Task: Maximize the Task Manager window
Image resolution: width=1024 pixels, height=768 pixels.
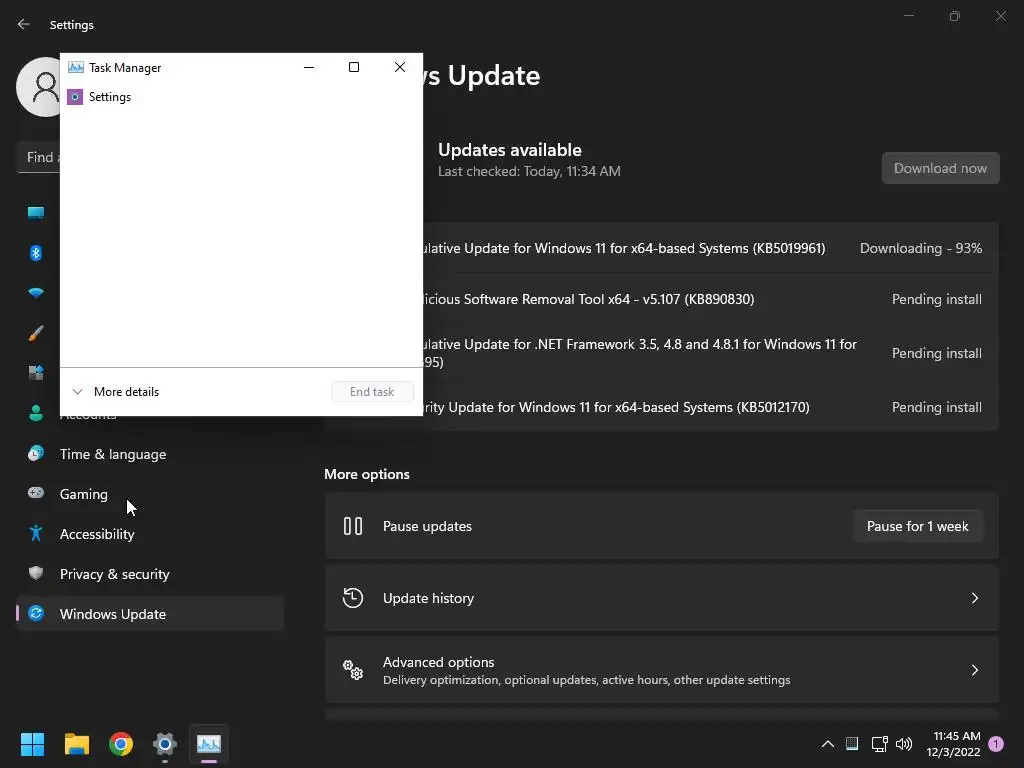Action: [354, 67]
